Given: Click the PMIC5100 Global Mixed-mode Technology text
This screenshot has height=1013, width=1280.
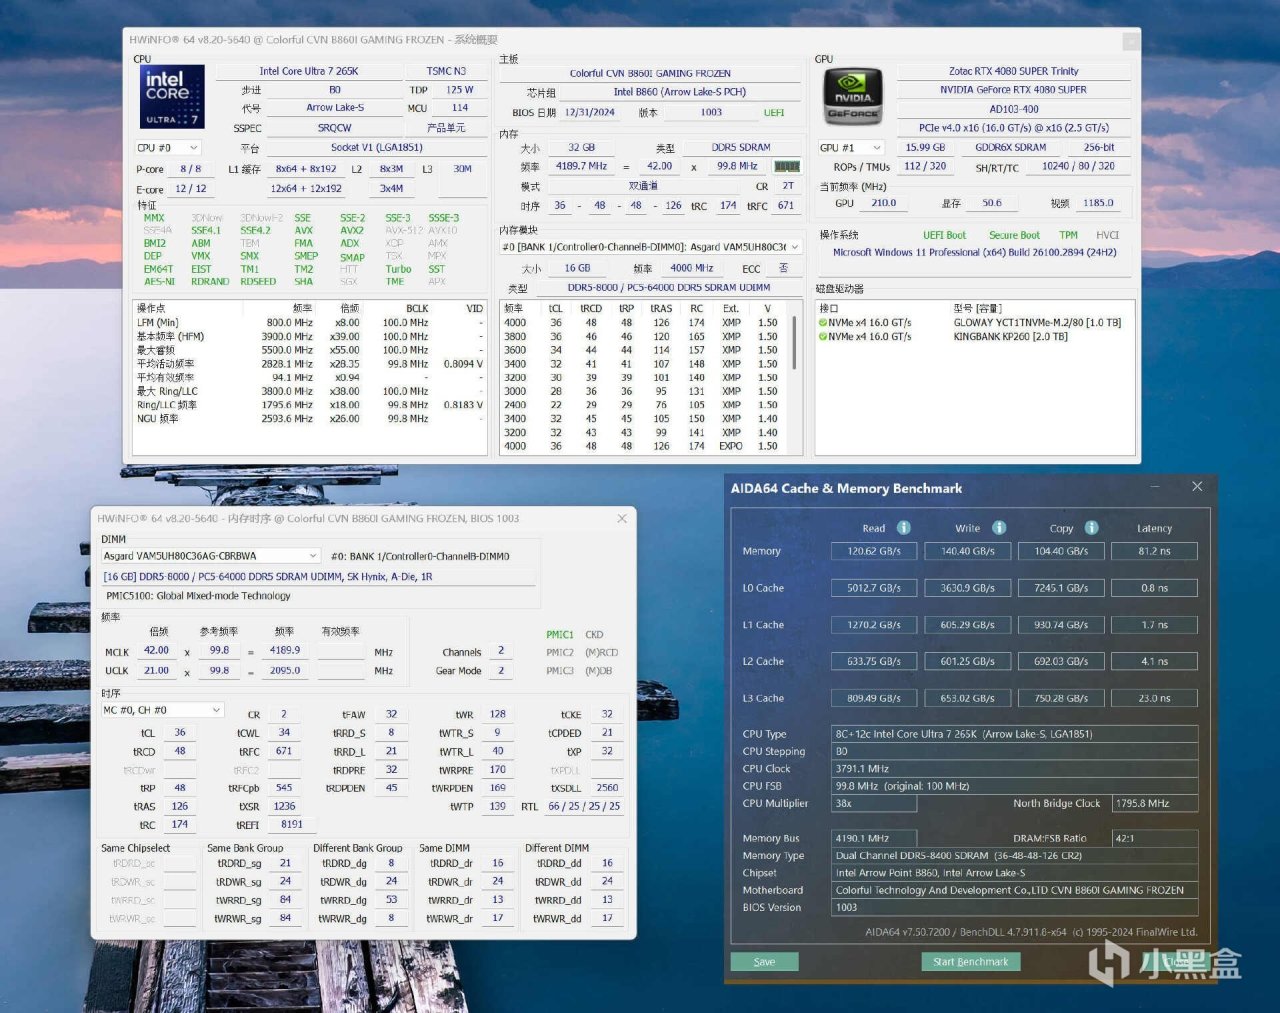Looking at the screenshot, I should pyautogui.click(x=198, y=596).
